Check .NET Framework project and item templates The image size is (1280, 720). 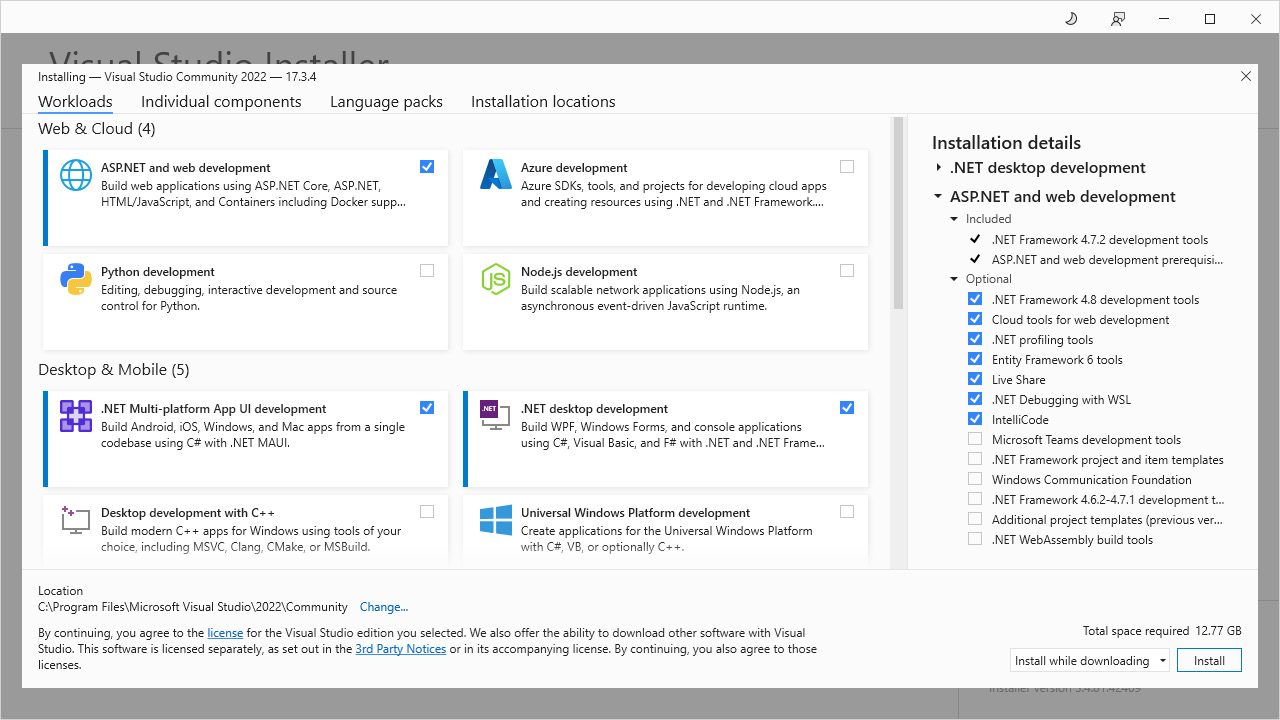pos(975,459)
